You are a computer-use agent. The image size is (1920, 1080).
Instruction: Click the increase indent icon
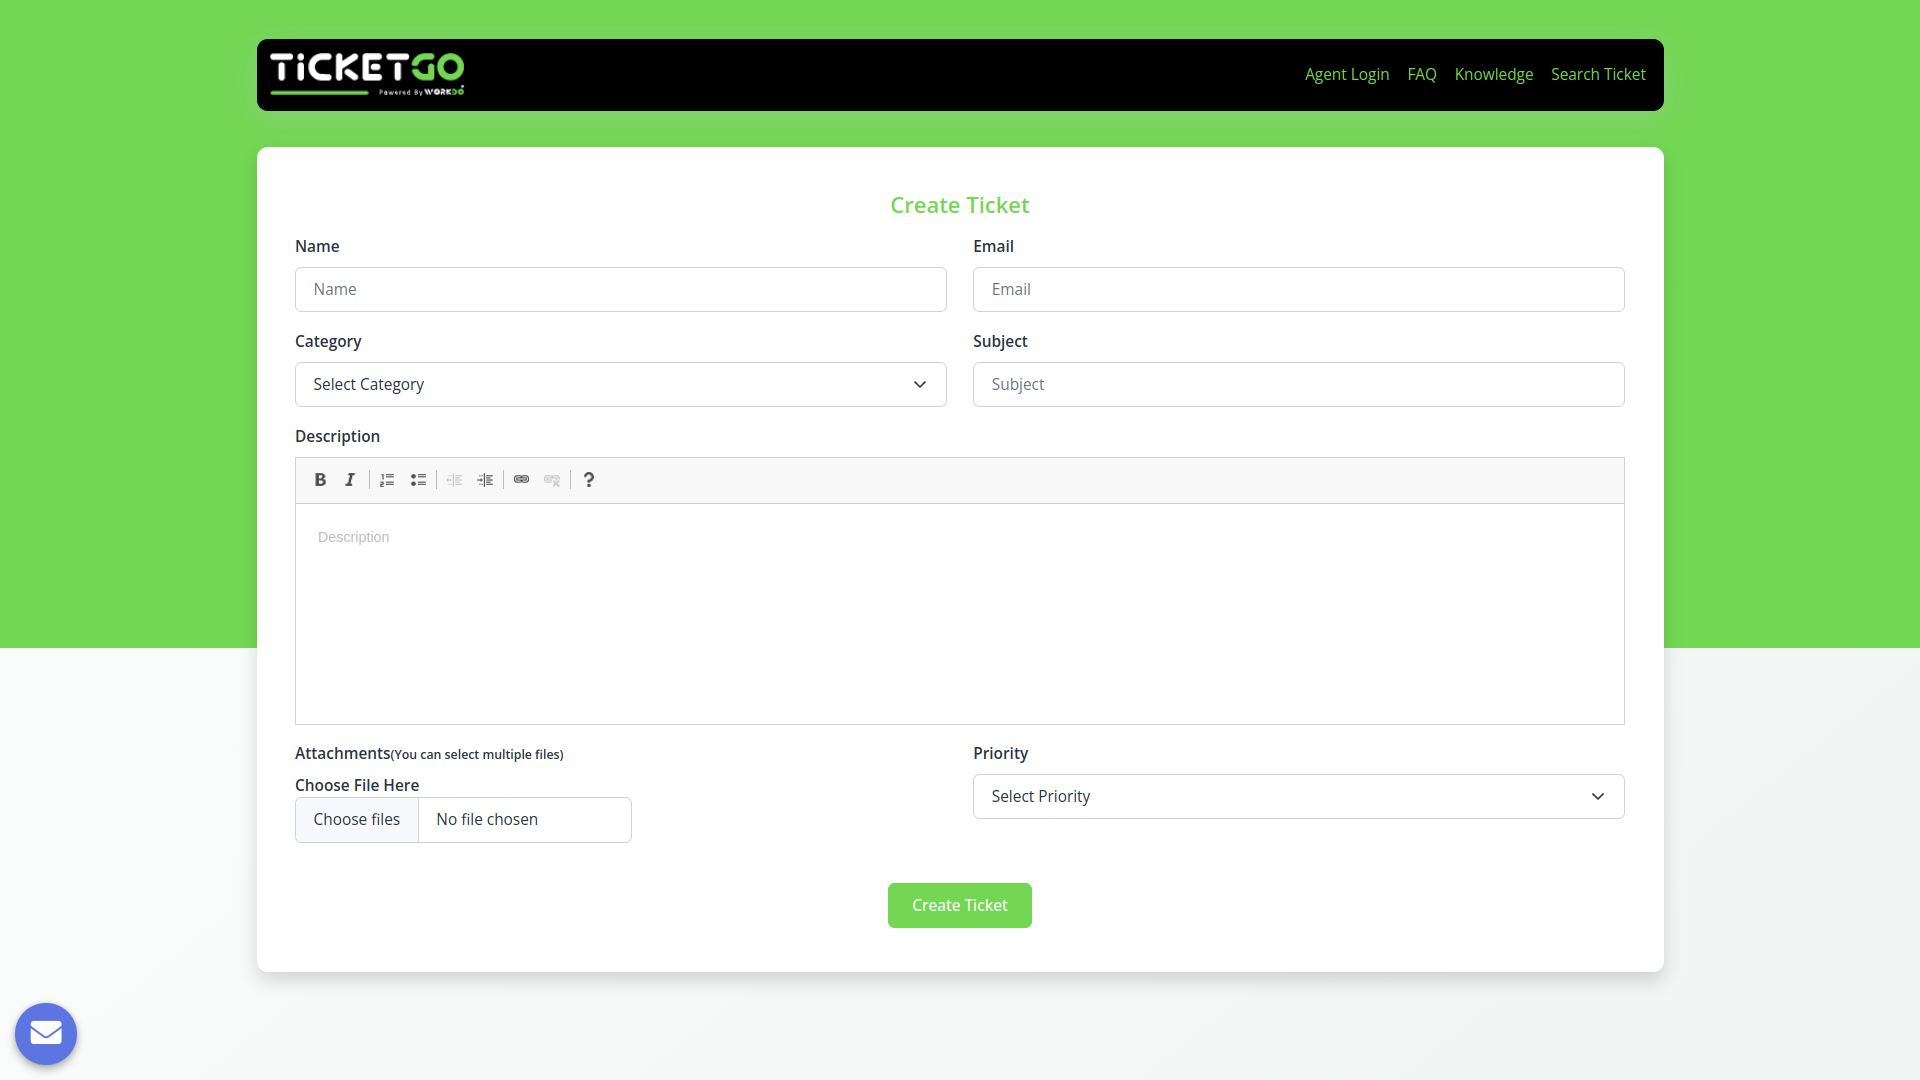point(485,480)
